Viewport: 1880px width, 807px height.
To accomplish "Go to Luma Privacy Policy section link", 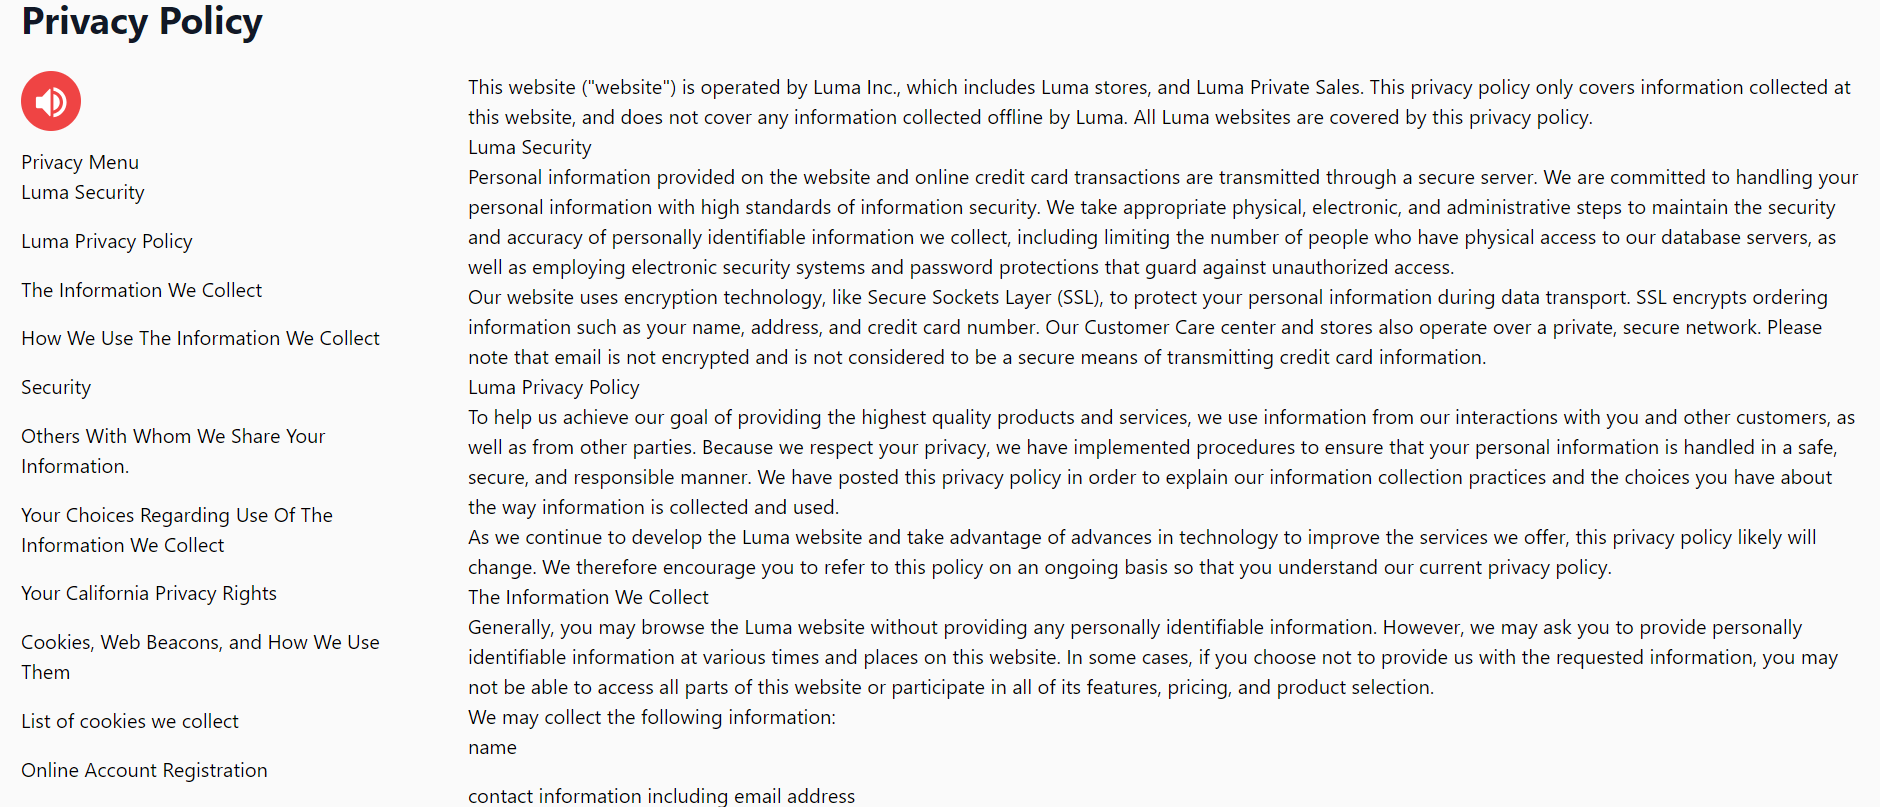I will (107, 241).
